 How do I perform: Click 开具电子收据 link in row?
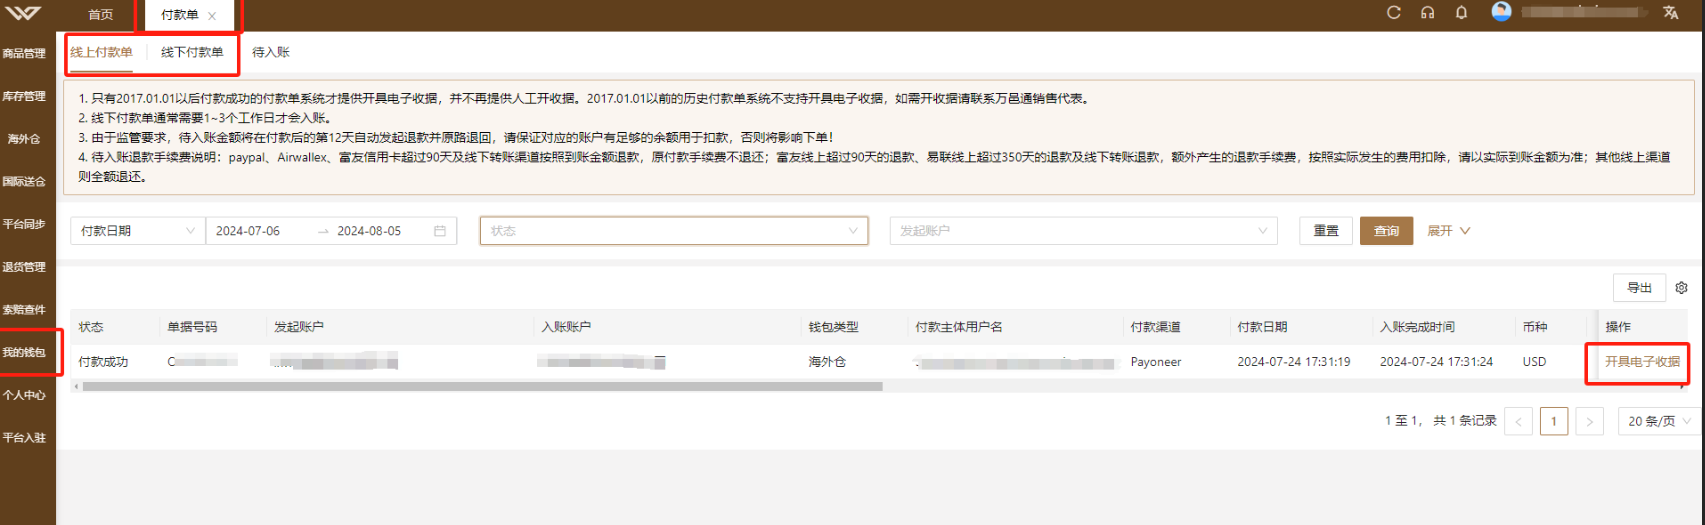[1642, 362]
